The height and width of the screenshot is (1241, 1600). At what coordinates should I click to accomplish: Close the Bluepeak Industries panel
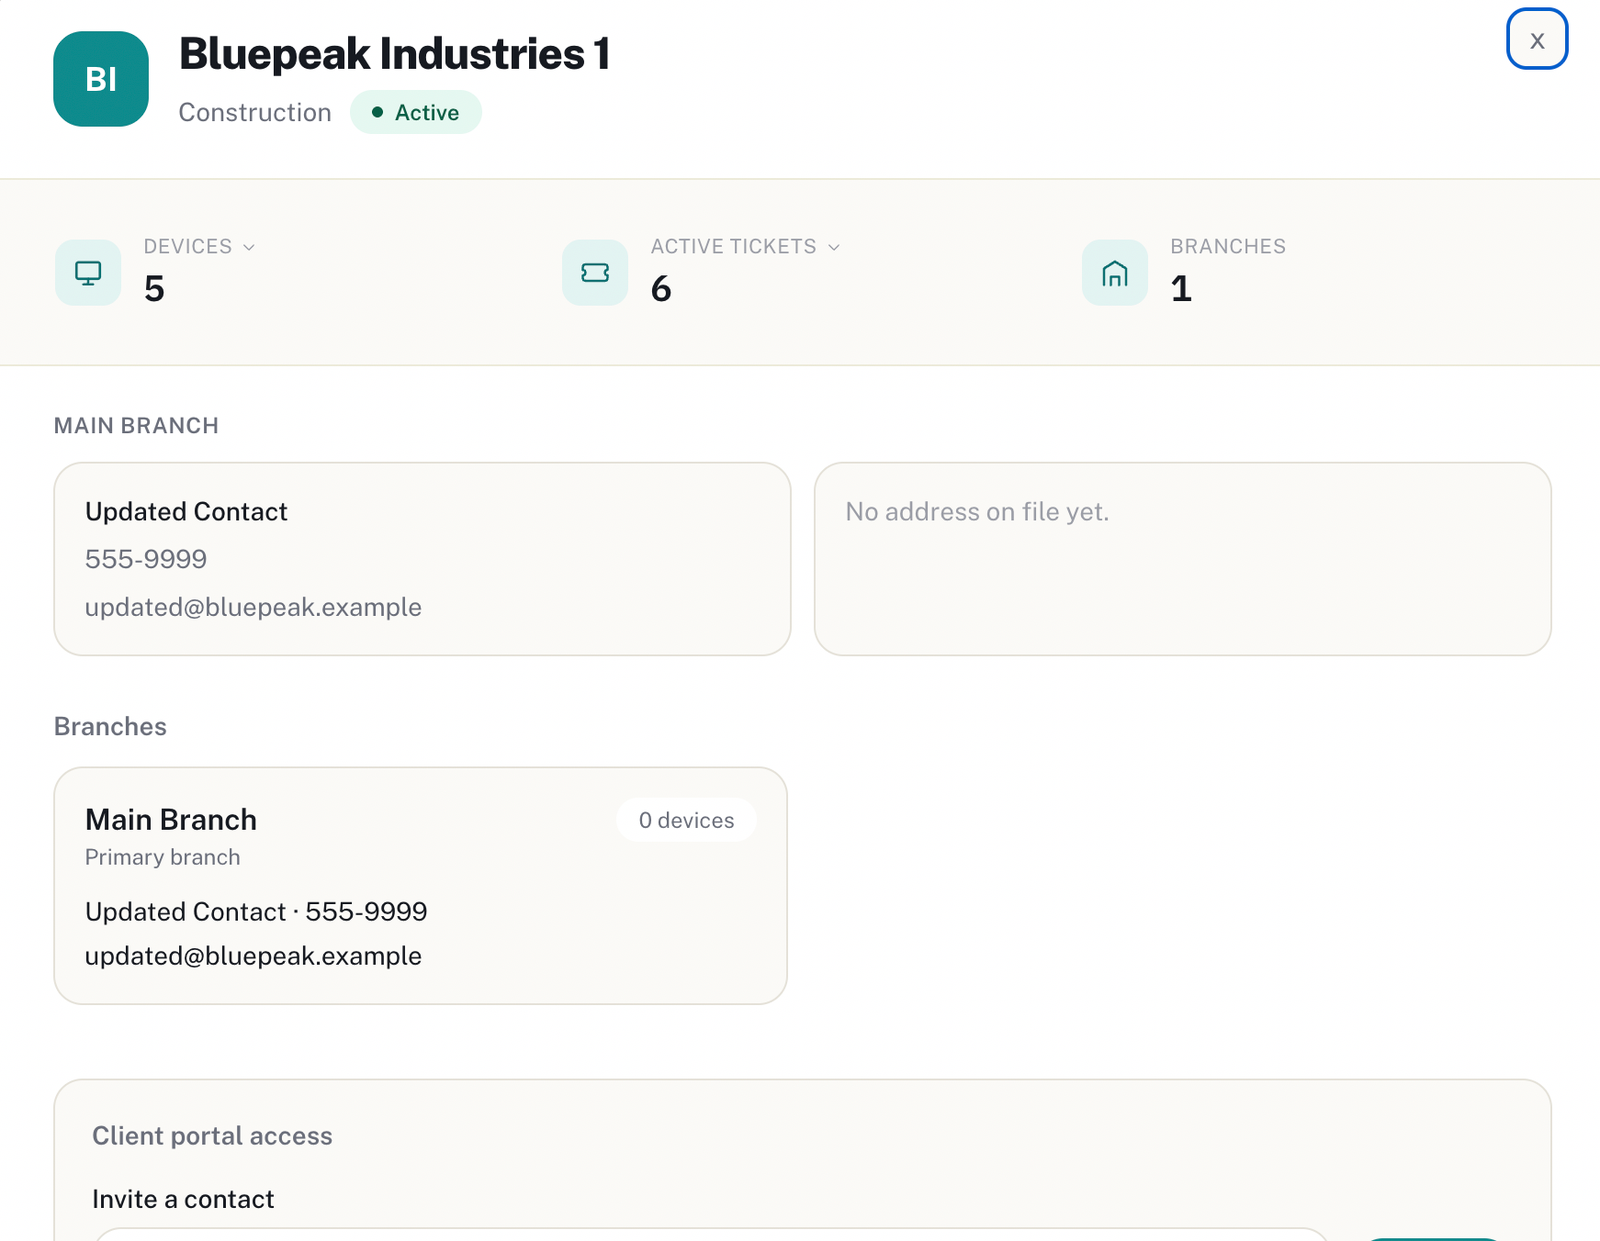[x=1537, y=39]
